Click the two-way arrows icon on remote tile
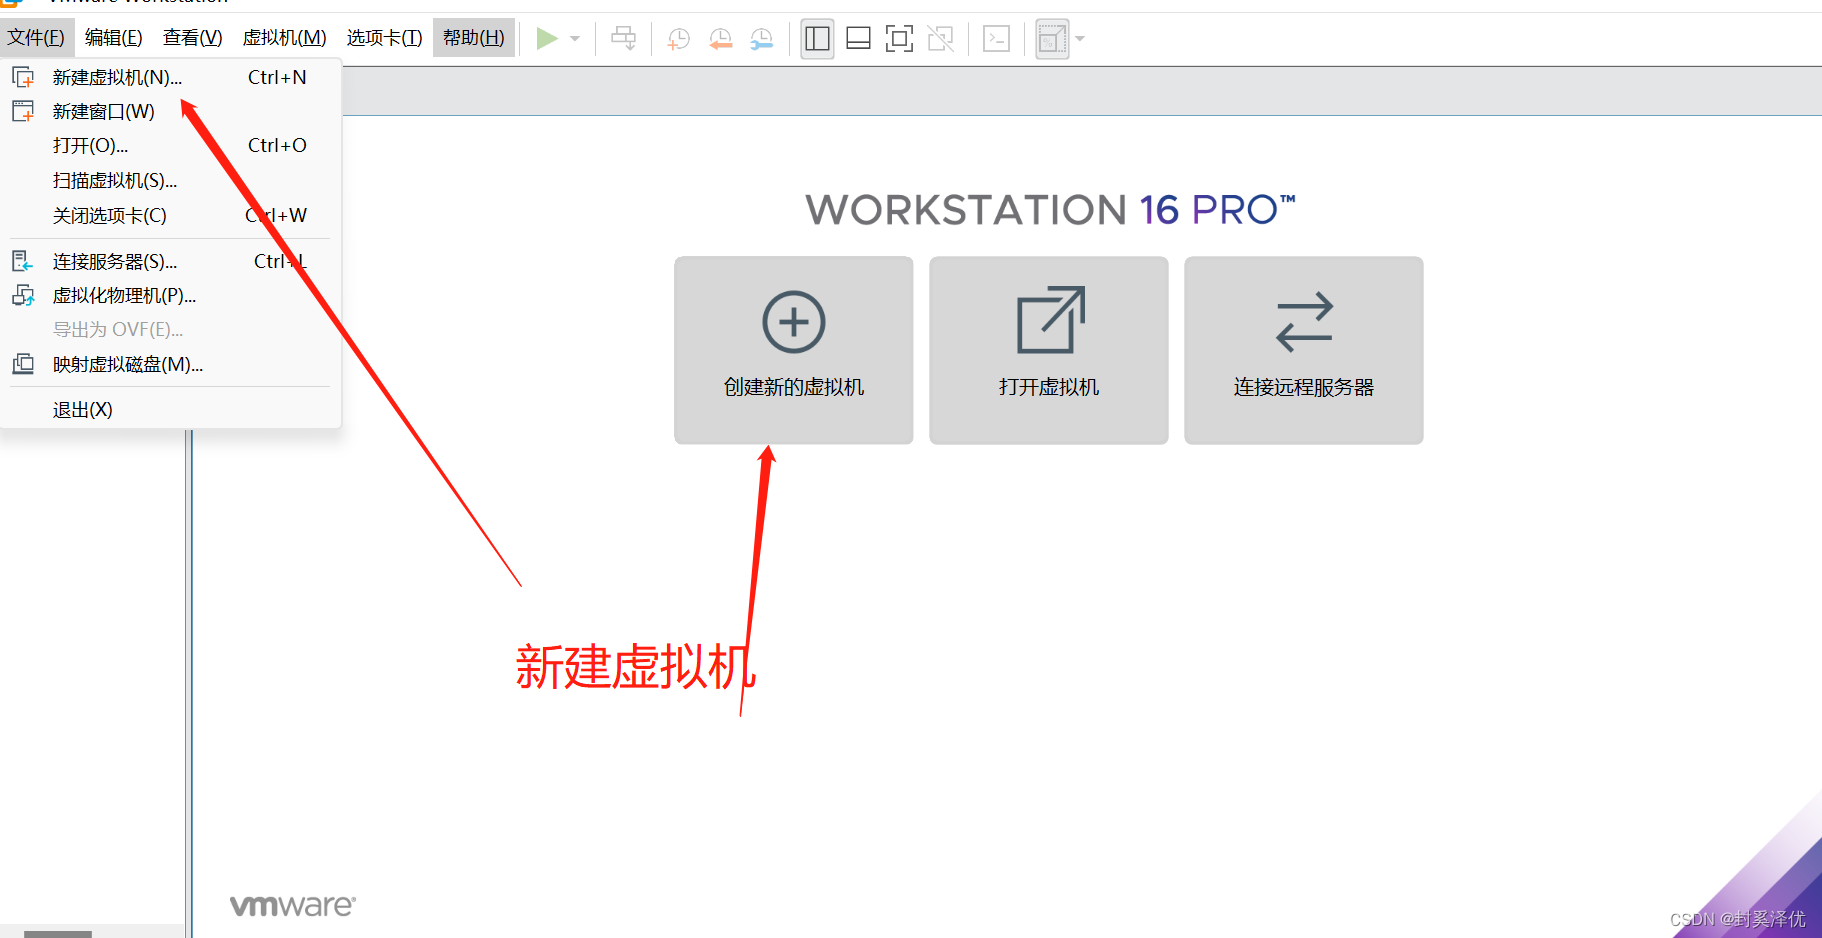Image resolution: width=1822 pixels, height=938 pixels. (x=1304, y=321)
